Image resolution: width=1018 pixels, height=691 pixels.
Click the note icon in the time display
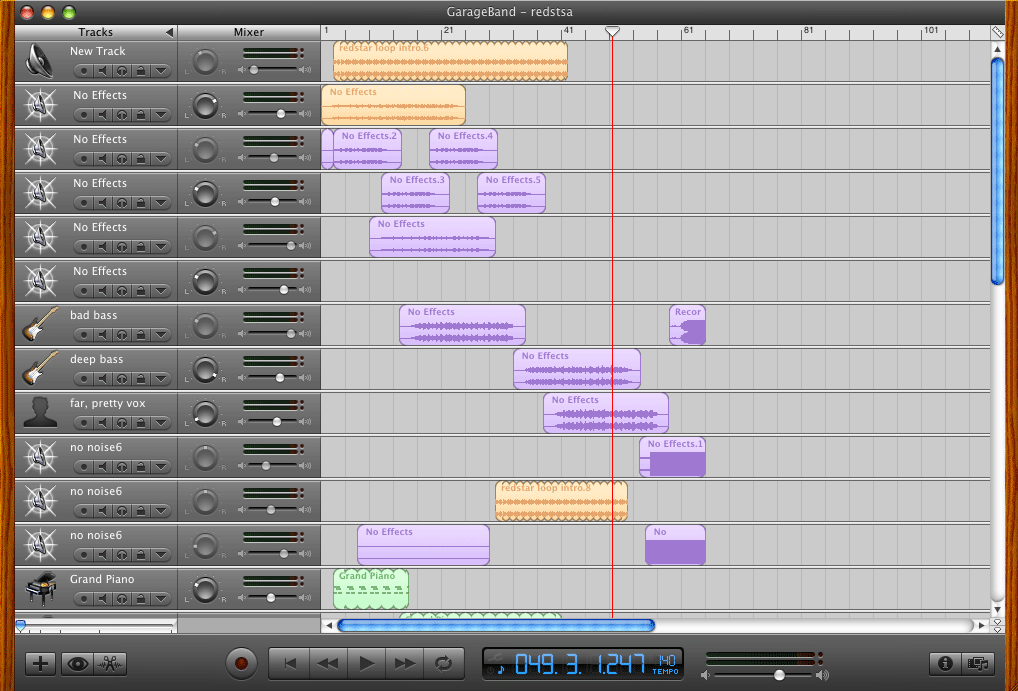[500, 668]
